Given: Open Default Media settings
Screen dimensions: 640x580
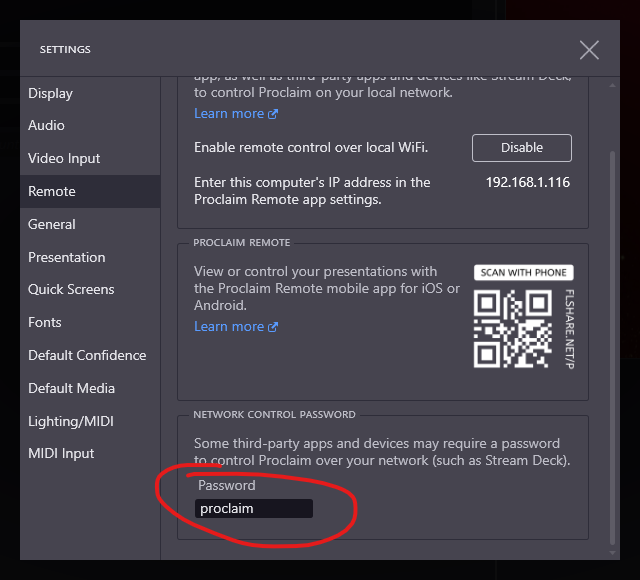Looking at the screenshot, I should pos(71,389).
